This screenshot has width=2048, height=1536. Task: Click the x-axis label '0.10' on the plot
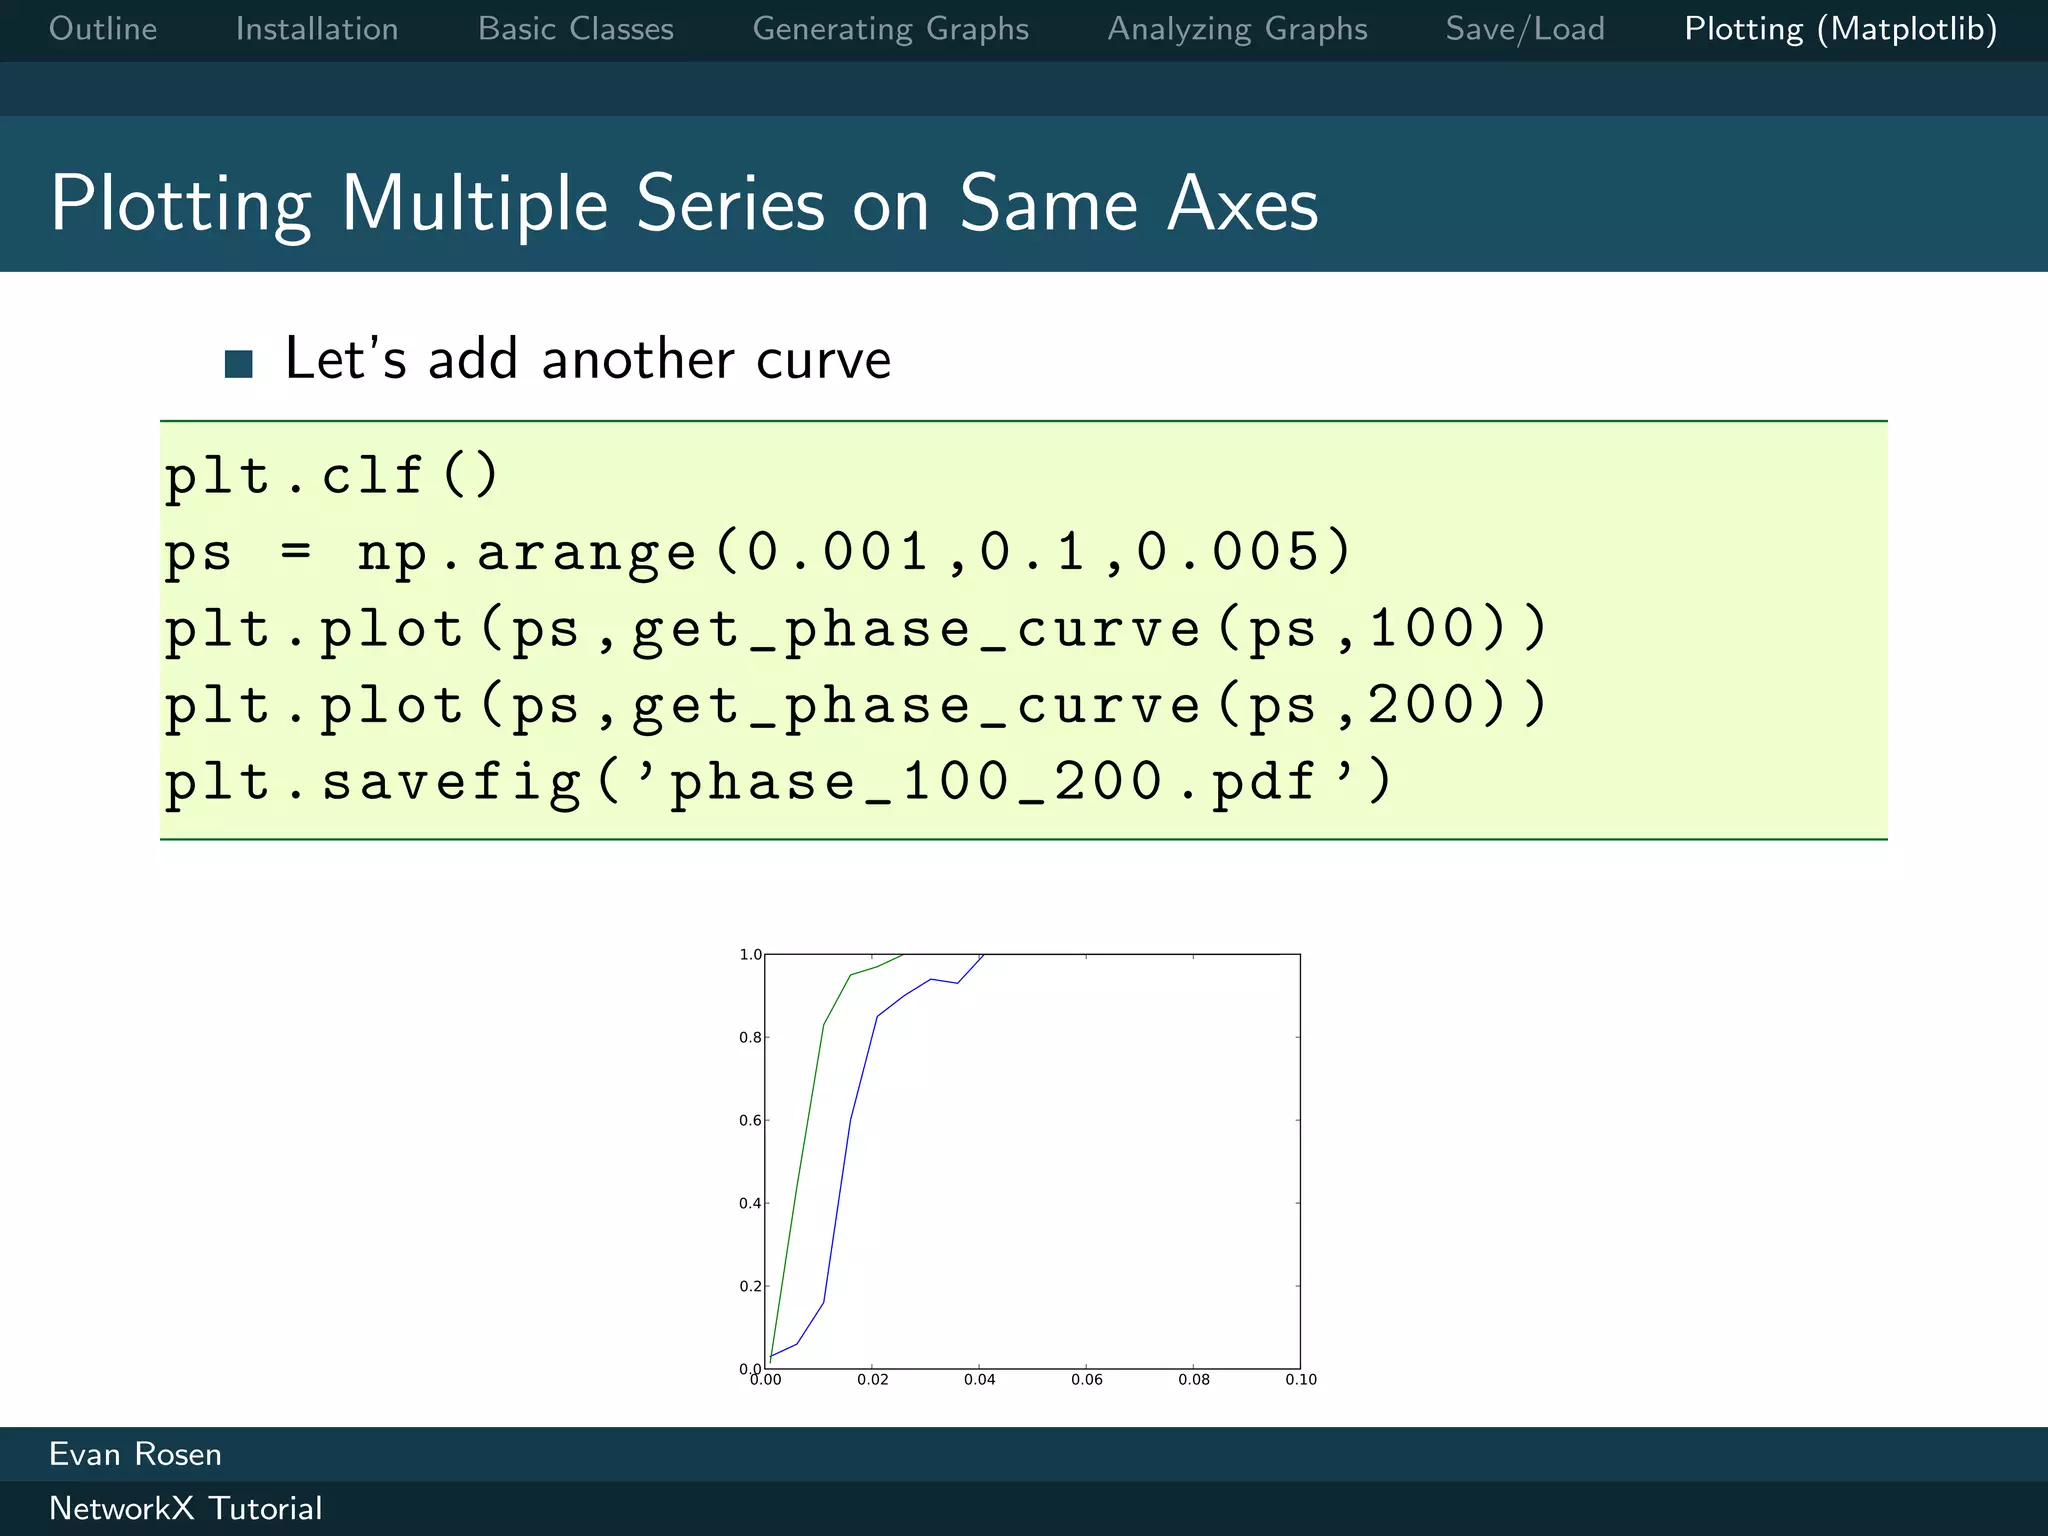tap(1301, 1380)
